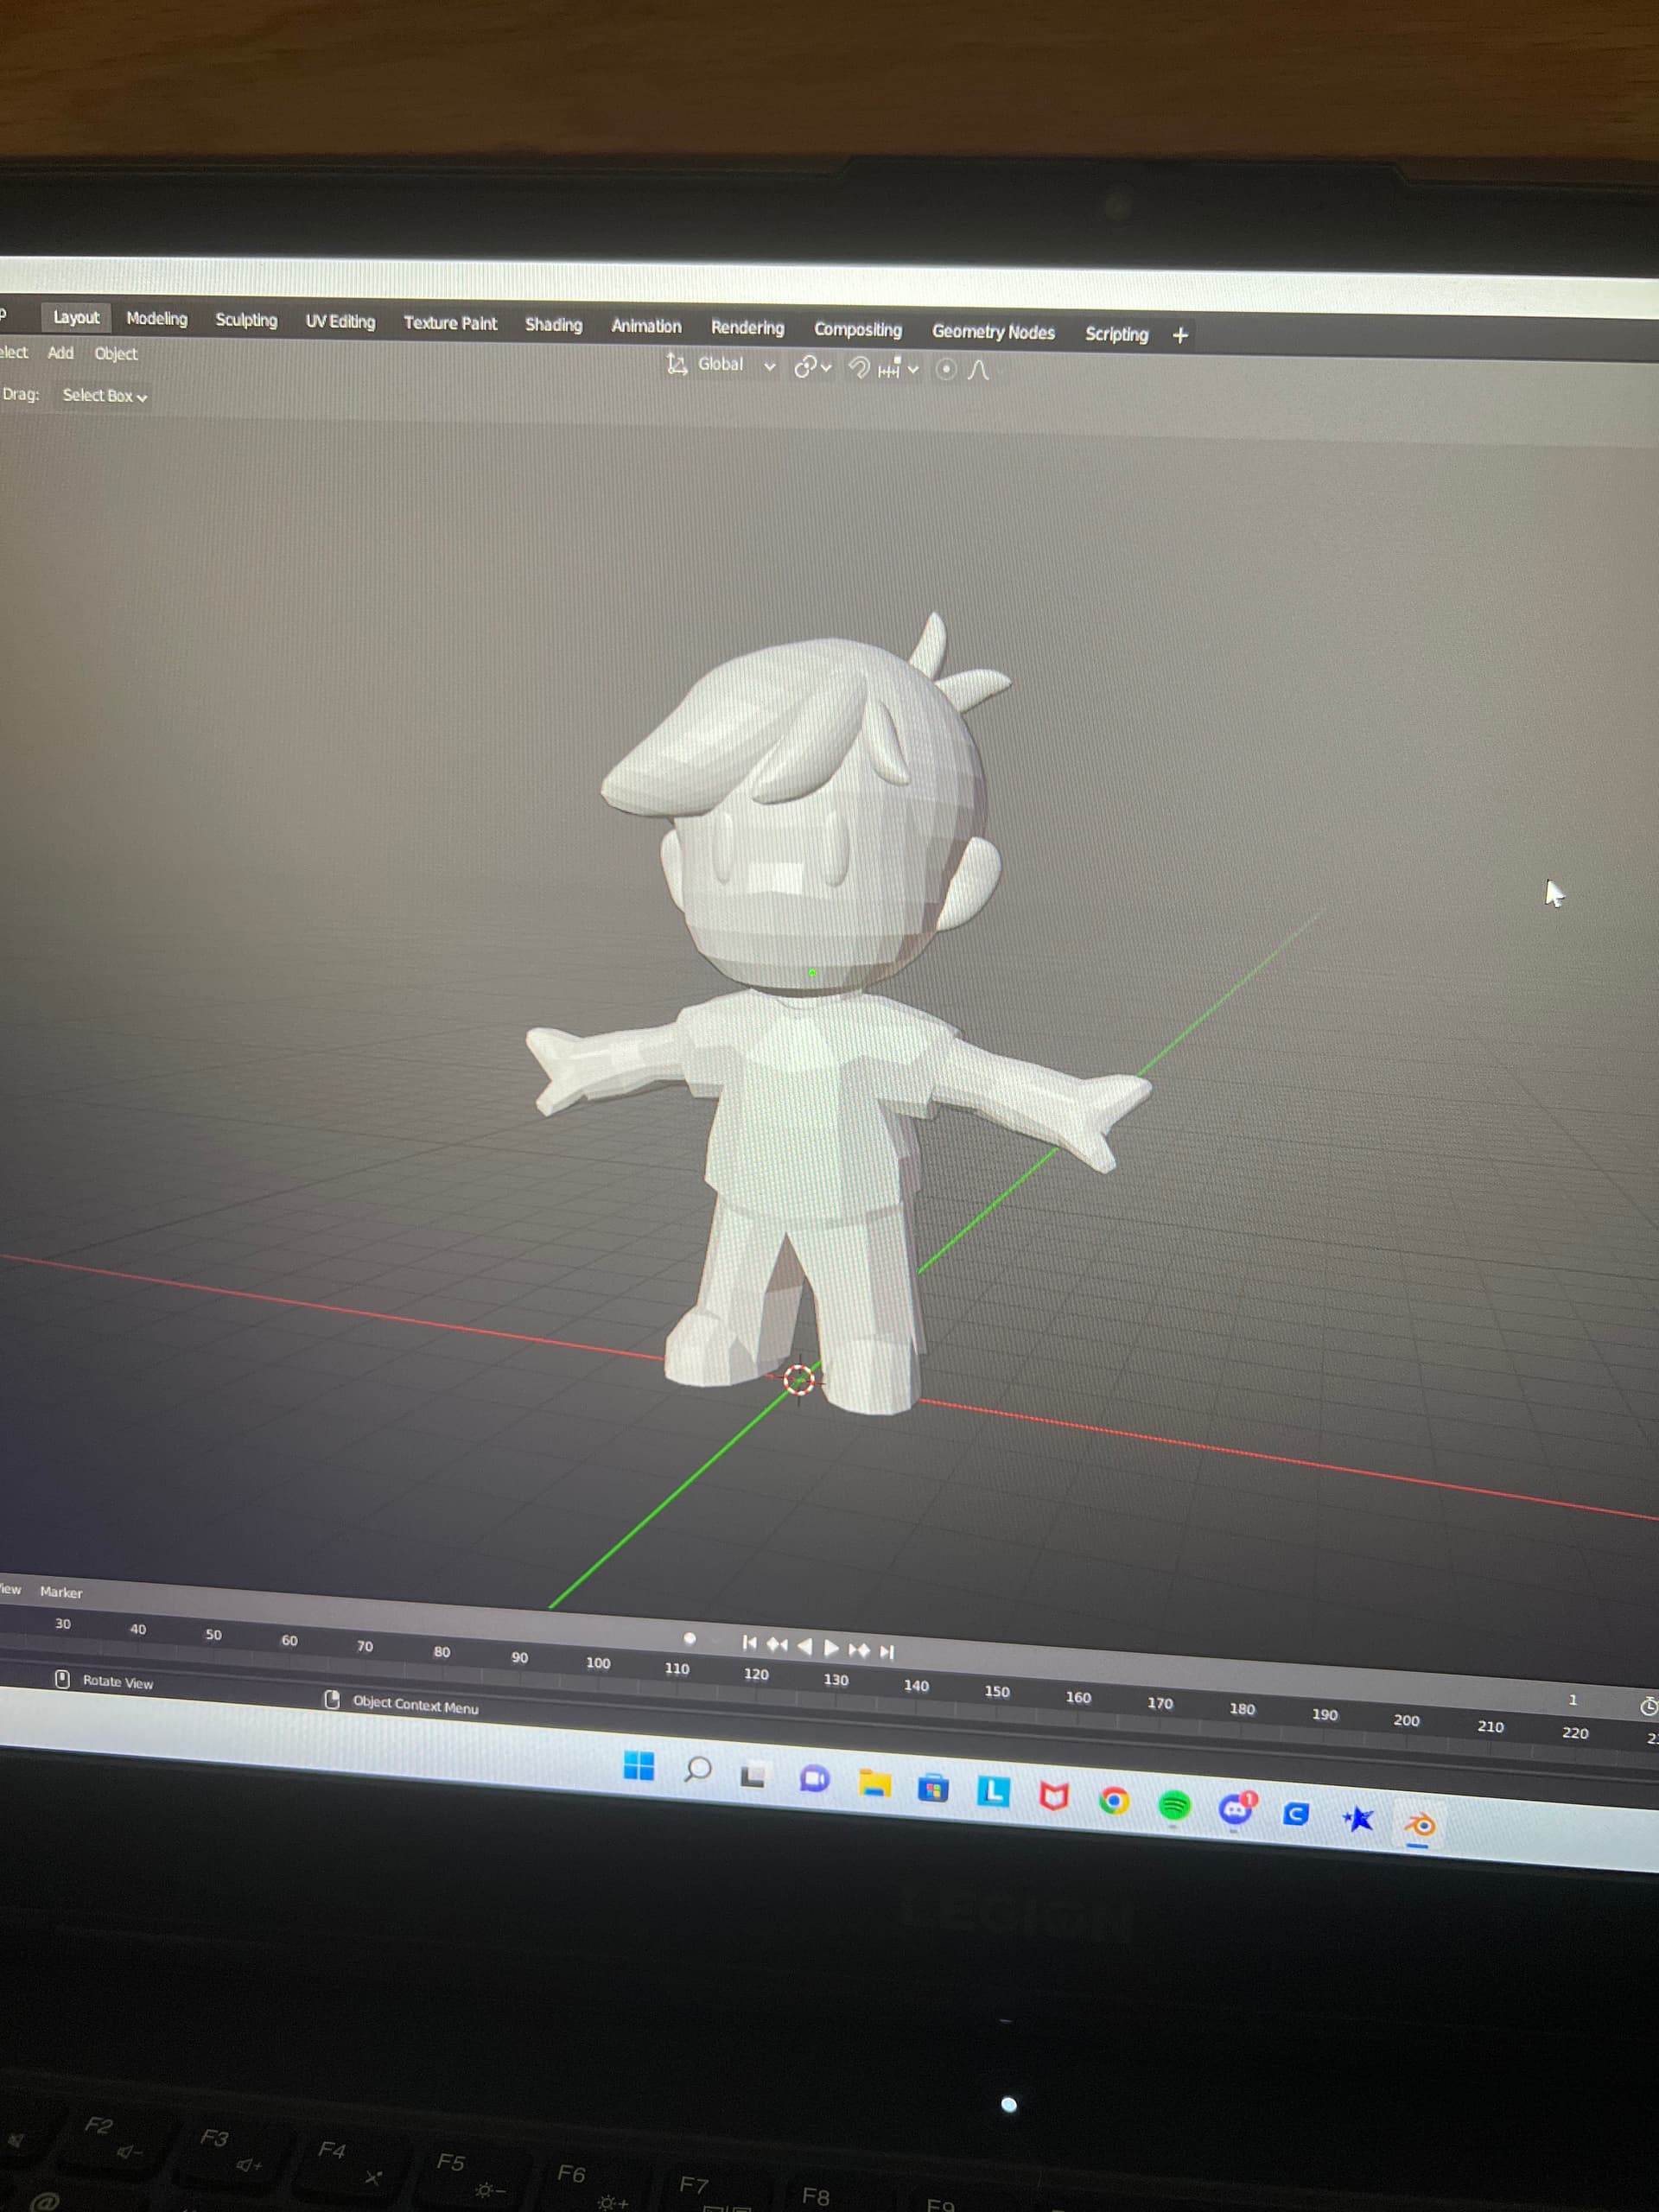Viewport: 1659px width, 2212px height.
Task: Open Proportional Editing Falloff curve
Action: tap(979, 370)
